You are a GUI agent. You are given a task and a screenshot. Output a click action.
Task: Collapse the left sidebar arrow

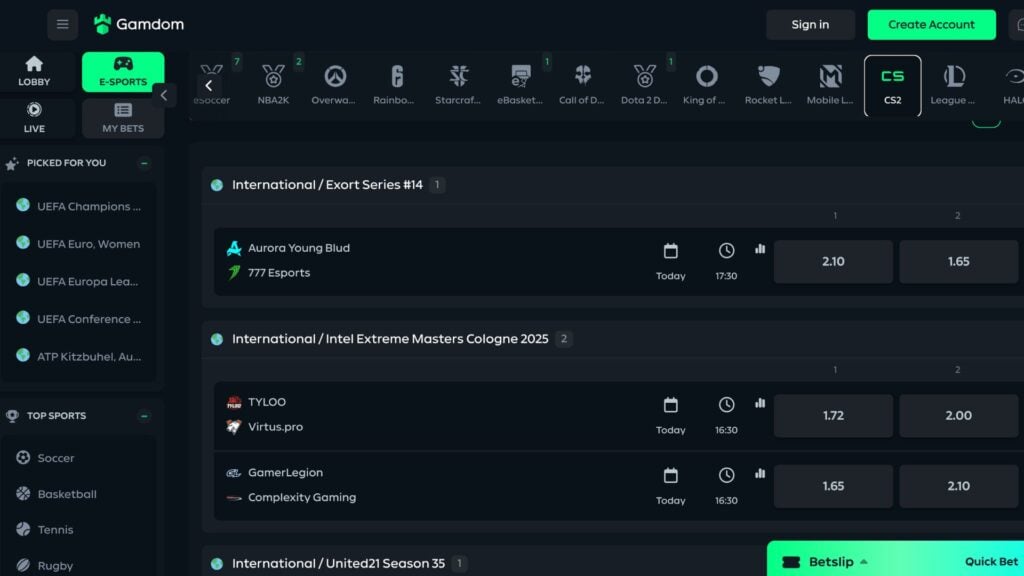click(x=164, y=95)
